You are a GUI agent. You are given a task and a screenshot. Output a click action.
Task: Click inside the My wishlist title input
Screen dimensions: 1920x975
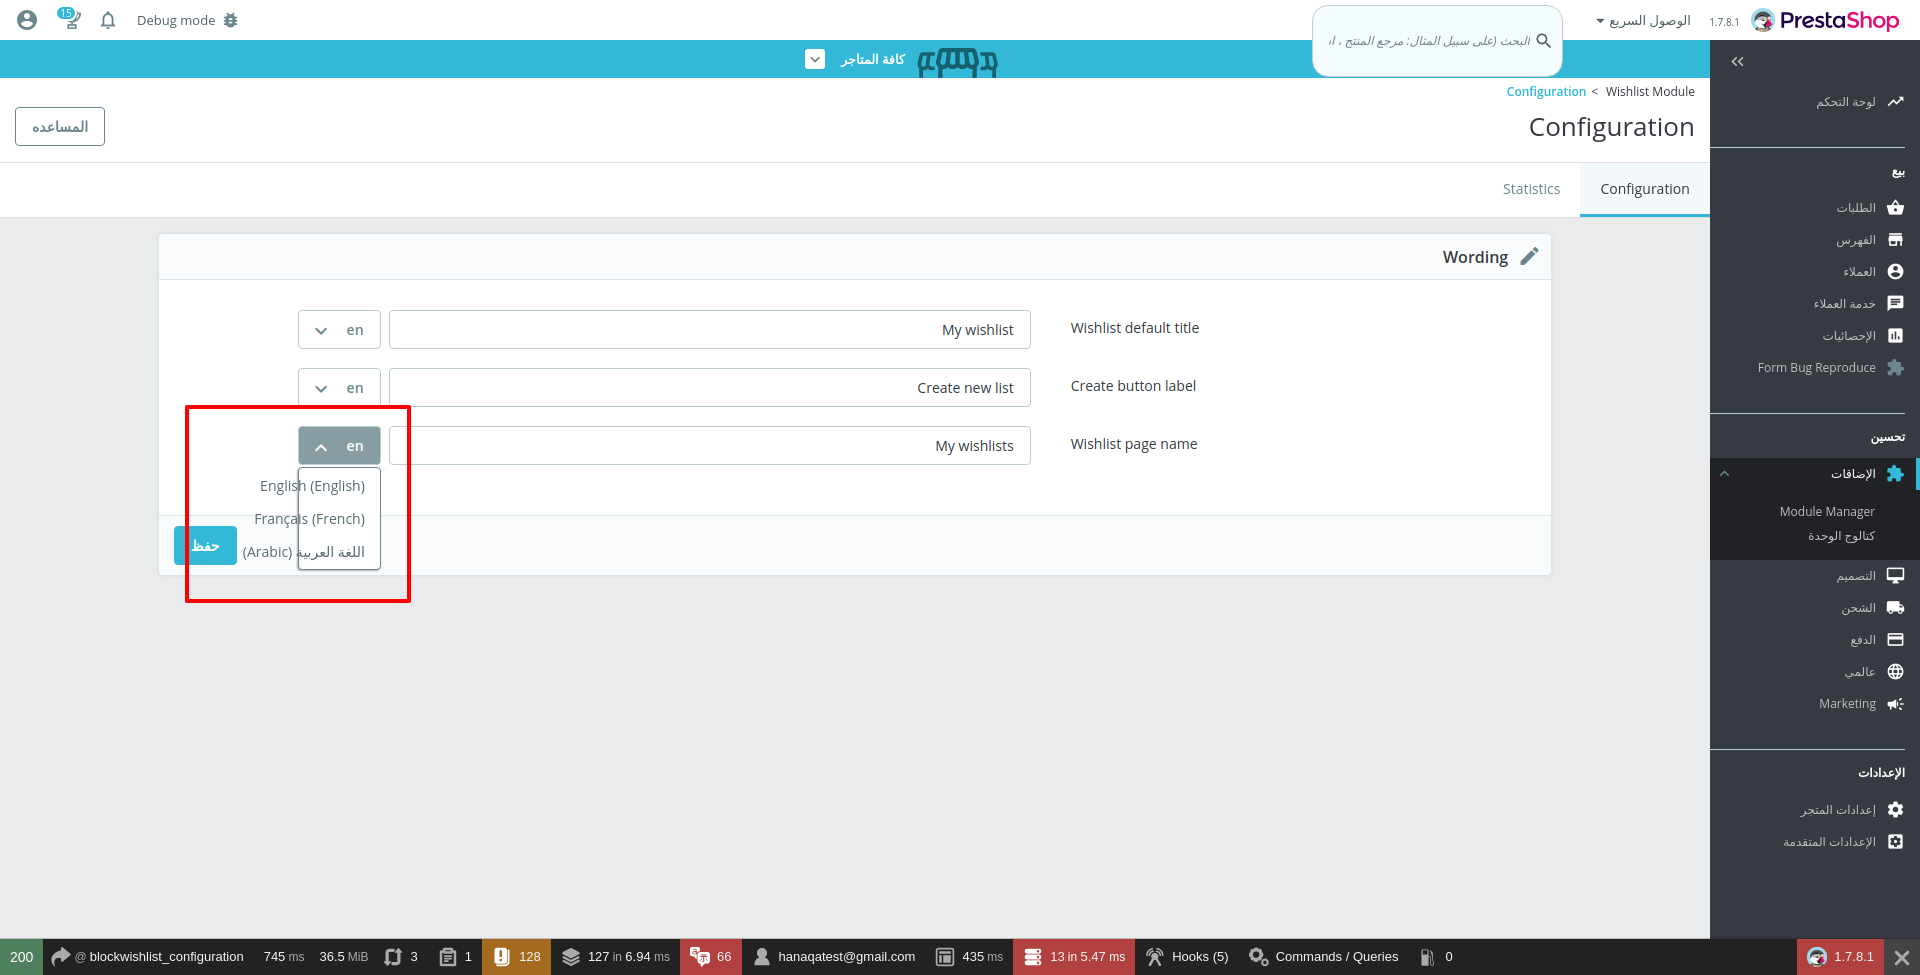coord(709,329)
